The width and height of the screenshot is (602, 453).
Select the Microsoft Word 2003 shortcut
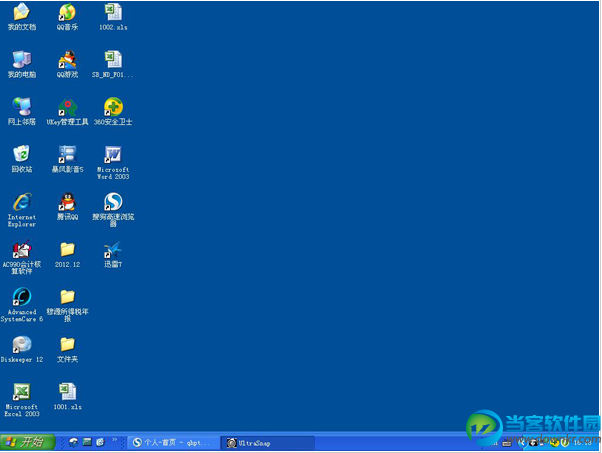[113, 163]
